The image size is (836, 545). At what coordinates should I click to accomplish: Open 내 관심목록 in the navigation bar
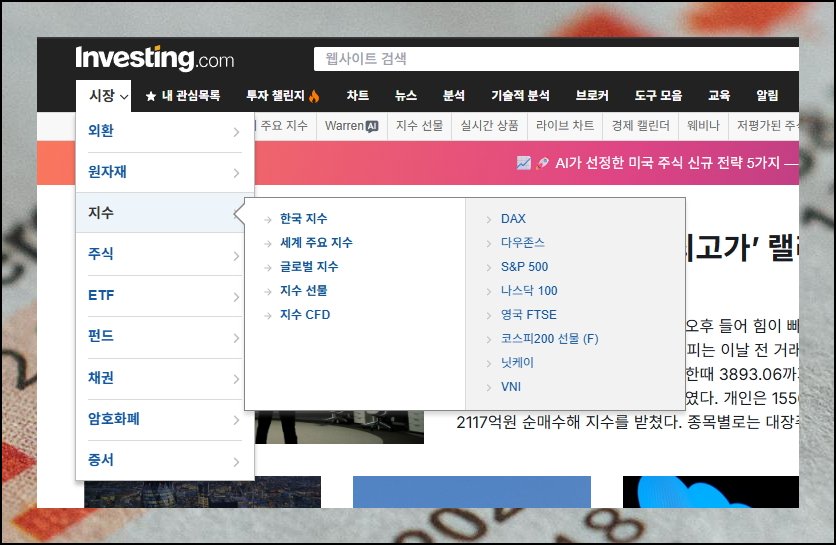[x=191, y=96]
